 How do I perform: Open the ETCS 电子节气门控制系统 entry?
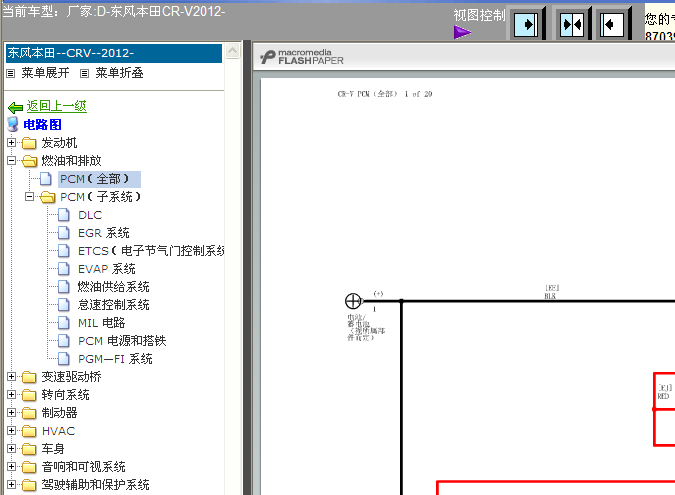tap(151, 251)
